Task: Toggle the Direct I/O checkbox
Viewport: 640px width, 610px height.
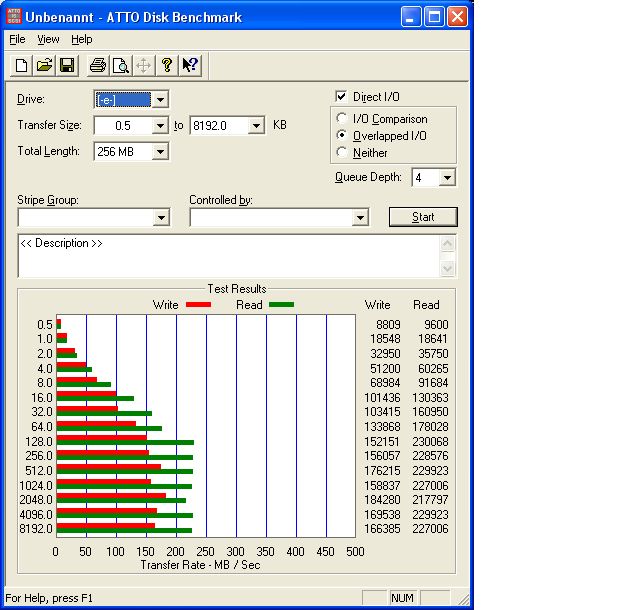Action: 341,96
